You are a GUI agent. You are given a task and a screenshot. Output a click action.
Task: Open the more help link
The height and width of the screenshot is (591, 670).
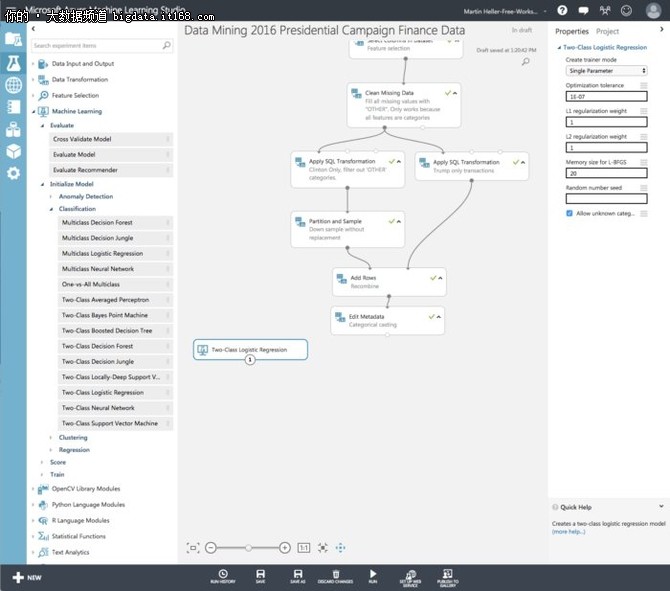click(568, 532)
